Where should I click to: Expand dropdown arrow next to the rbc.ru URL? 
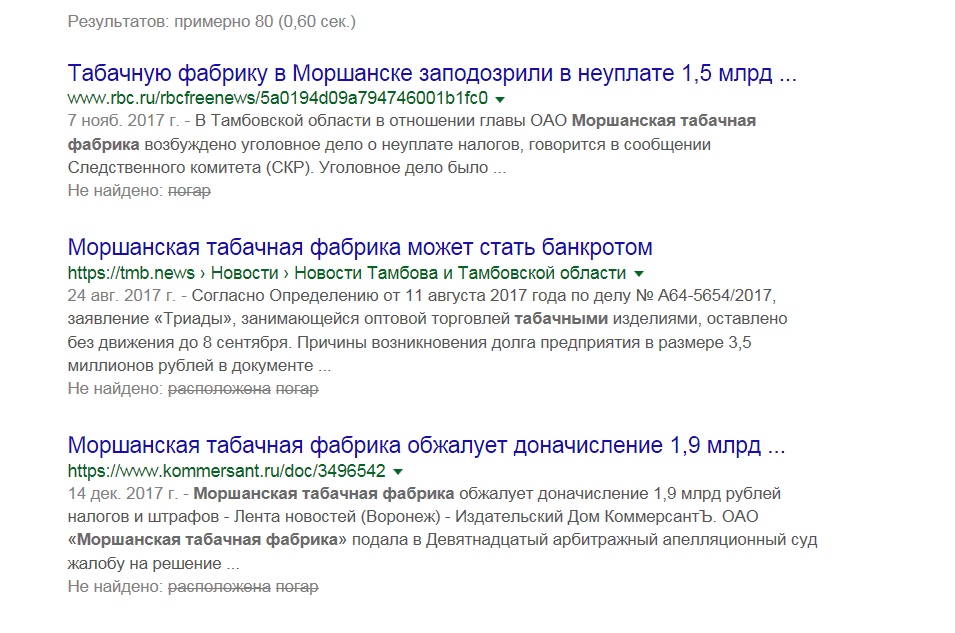pyautogui.click(x=500, y=99)
